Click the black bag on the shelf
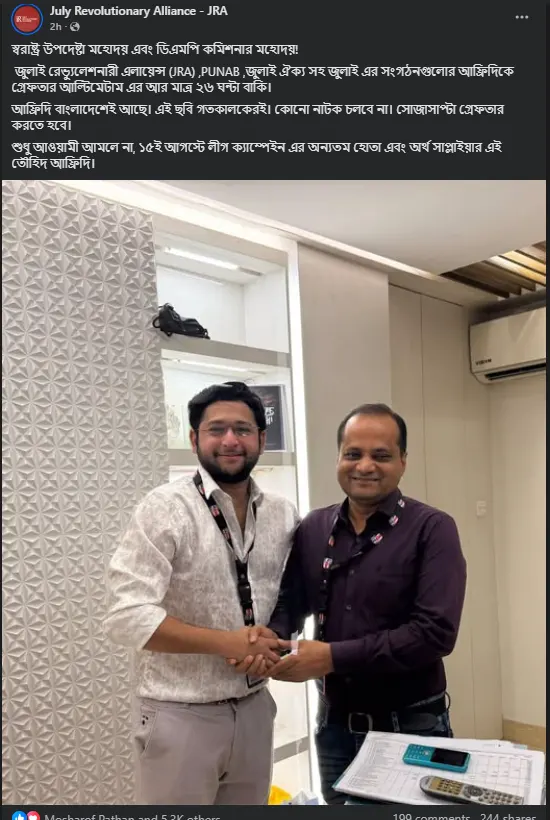The height and width of the screenshot is (820, 550). [x=180, y=321]
